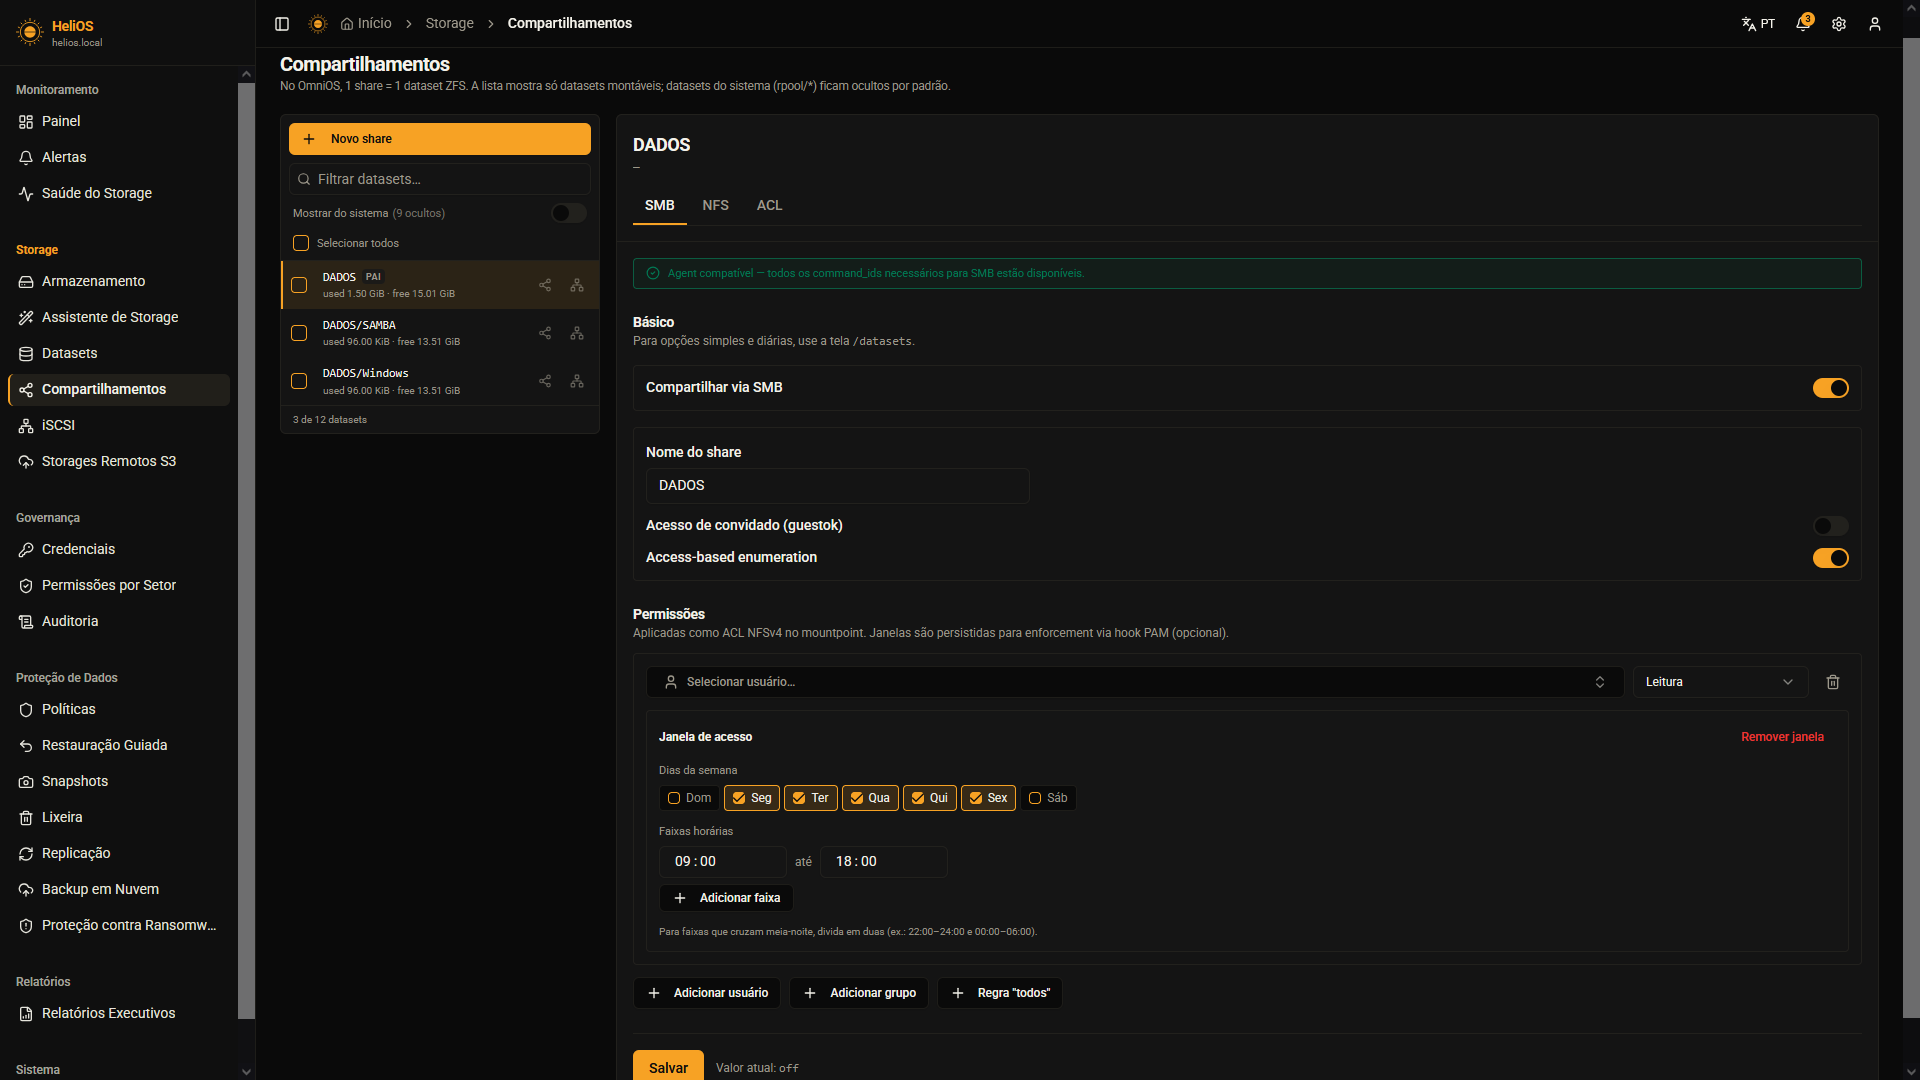Open Alertas in the sidebar
The height and width of the screenshot is (1080, 1920).
(x=118, y=157)
